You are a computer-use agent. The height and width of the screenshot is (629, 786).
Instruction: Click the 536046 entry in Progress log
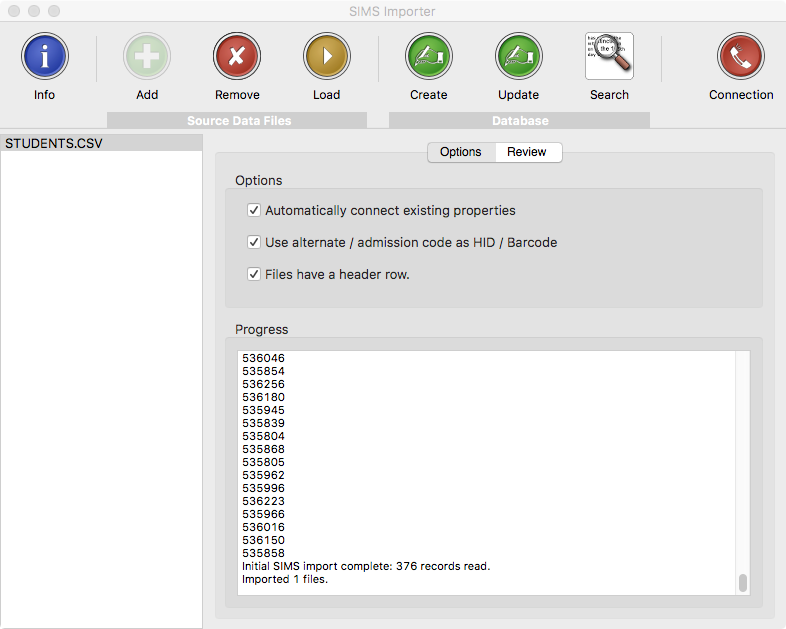[263, 358]
